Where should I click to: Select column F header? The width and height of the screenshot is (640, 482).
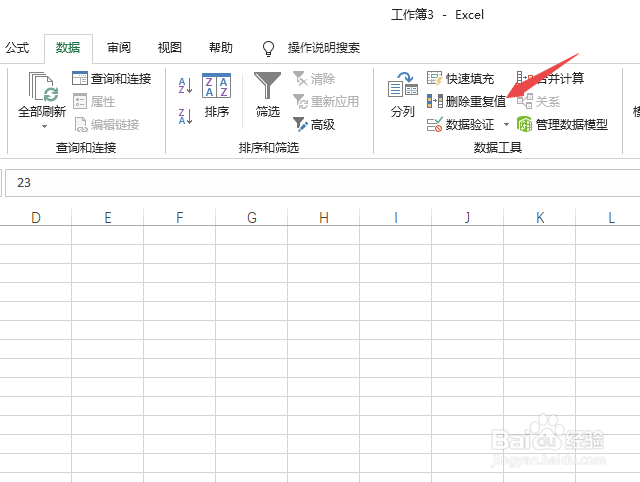coord(180,217)
